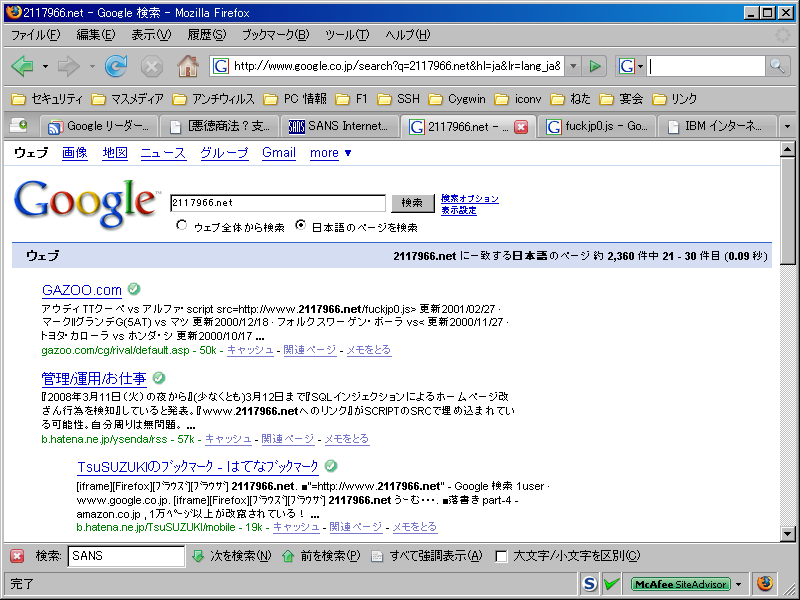Click the 検索 search button

pyautogui.click(x=412, y=203)
